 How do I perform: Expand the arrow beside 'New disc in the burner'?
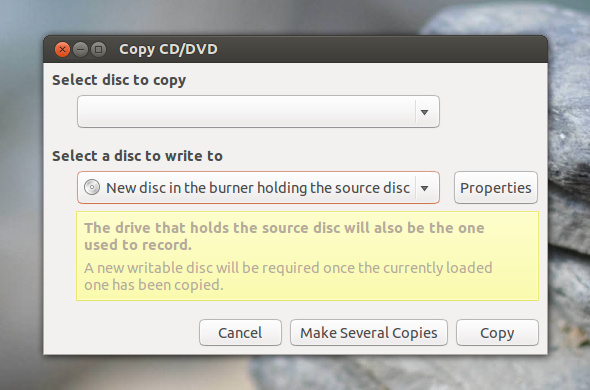click(x=425, y=188)
